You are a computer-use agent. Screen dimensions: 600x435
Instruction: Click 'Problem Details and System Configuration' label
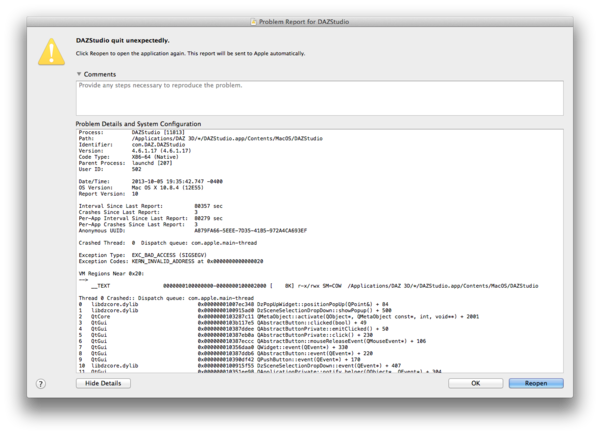coord(138,124)
